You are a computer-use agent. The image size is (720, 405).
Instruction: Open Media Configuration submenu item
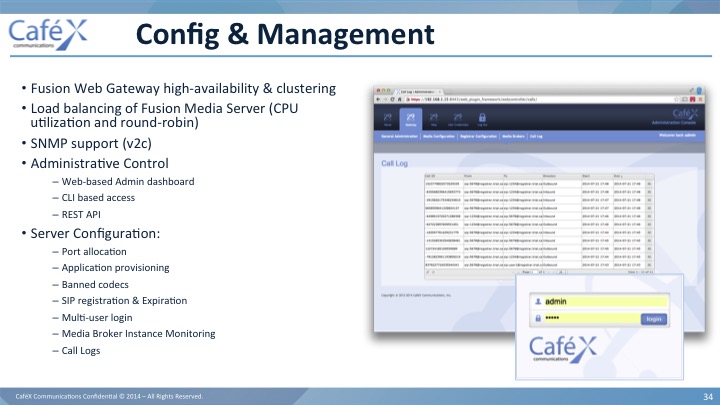[439, 136]
